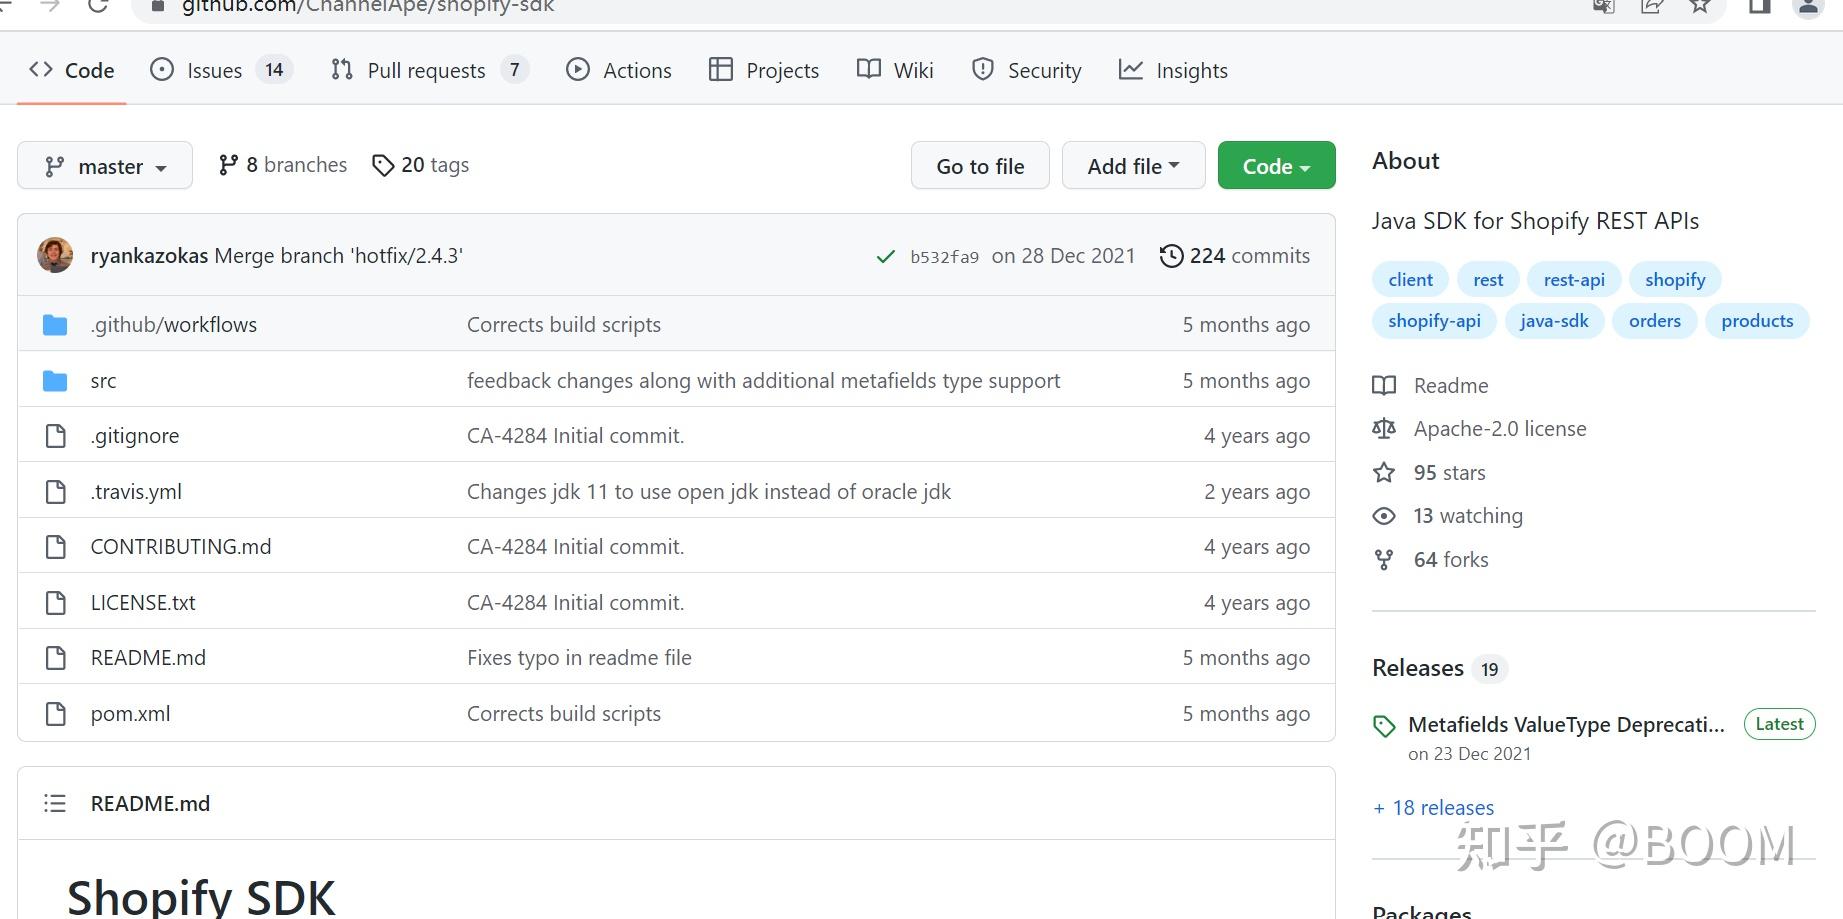Screen dimensions: 1843x919
Task: Select the java-sdk topic tag
Action: [x=1554, y=321]
